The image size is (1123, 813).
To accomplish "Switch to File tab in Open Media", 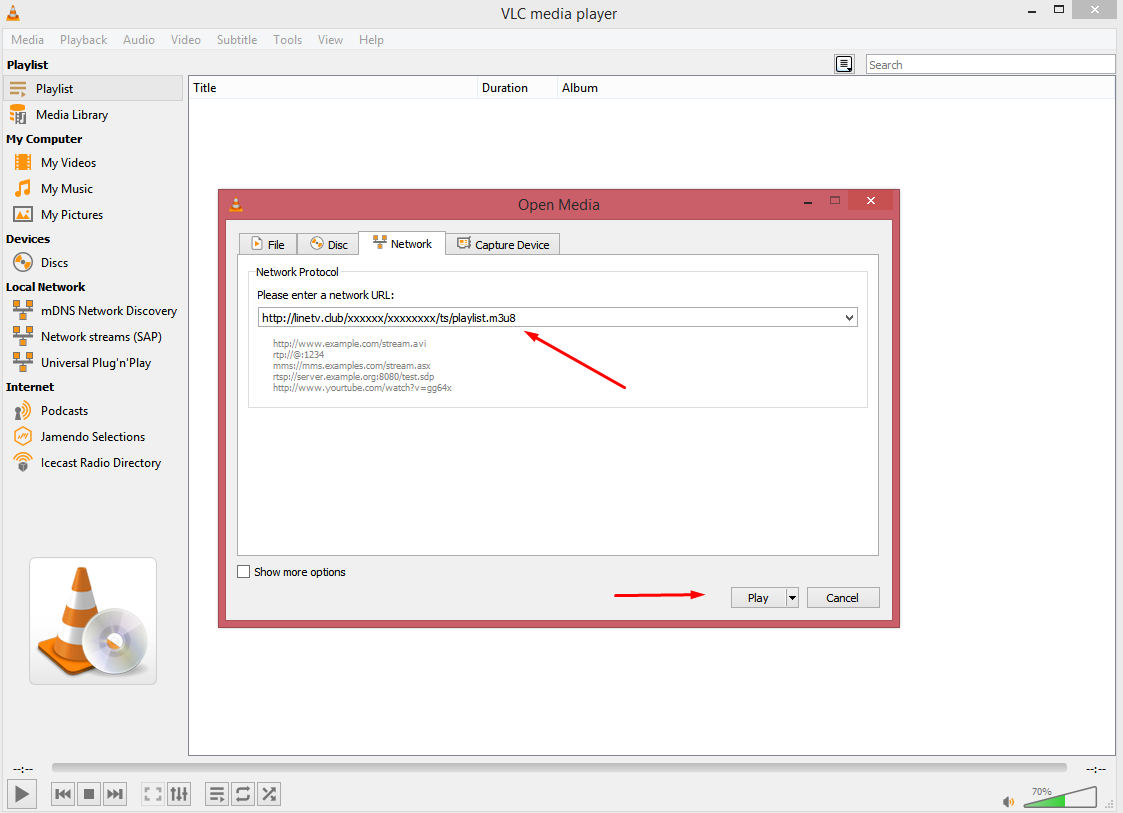I will pos(268,244).
